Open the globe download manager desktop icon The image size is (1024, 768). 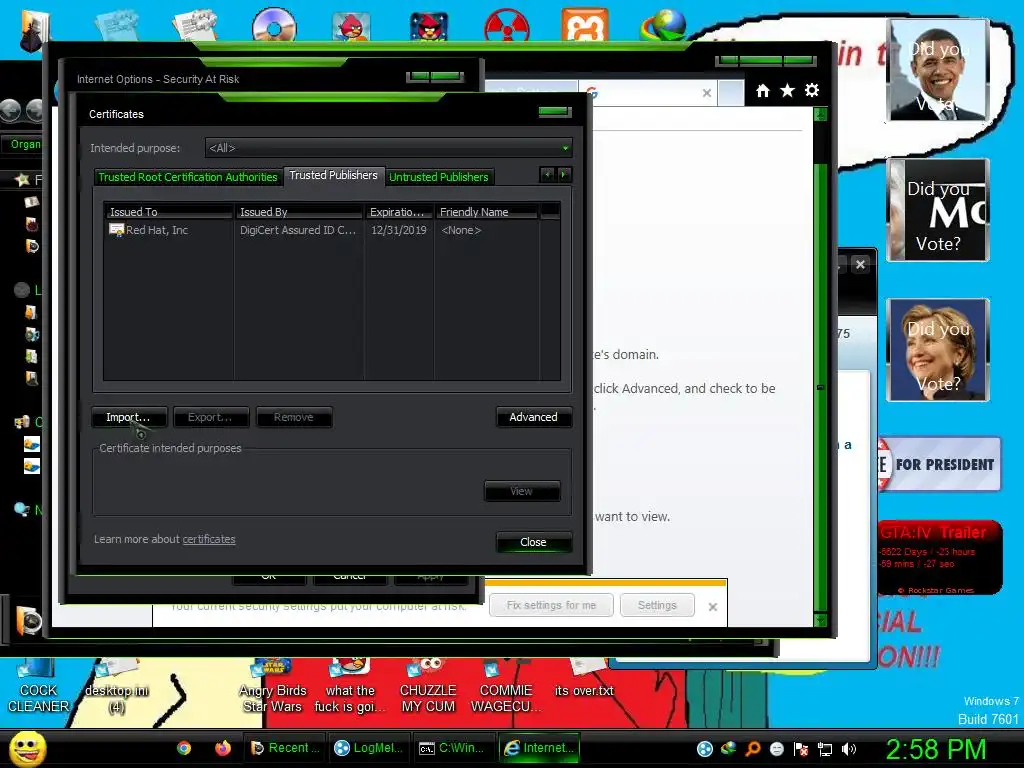tap(663, 25)
